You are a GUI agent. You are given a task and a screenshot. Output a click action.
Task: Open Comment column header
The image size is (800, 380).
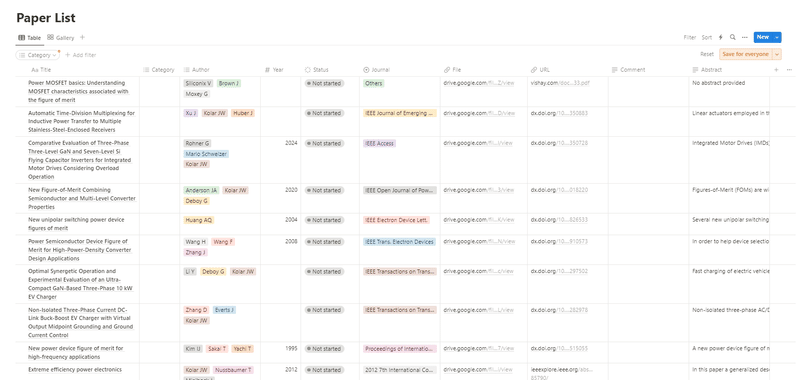(629, 70)
